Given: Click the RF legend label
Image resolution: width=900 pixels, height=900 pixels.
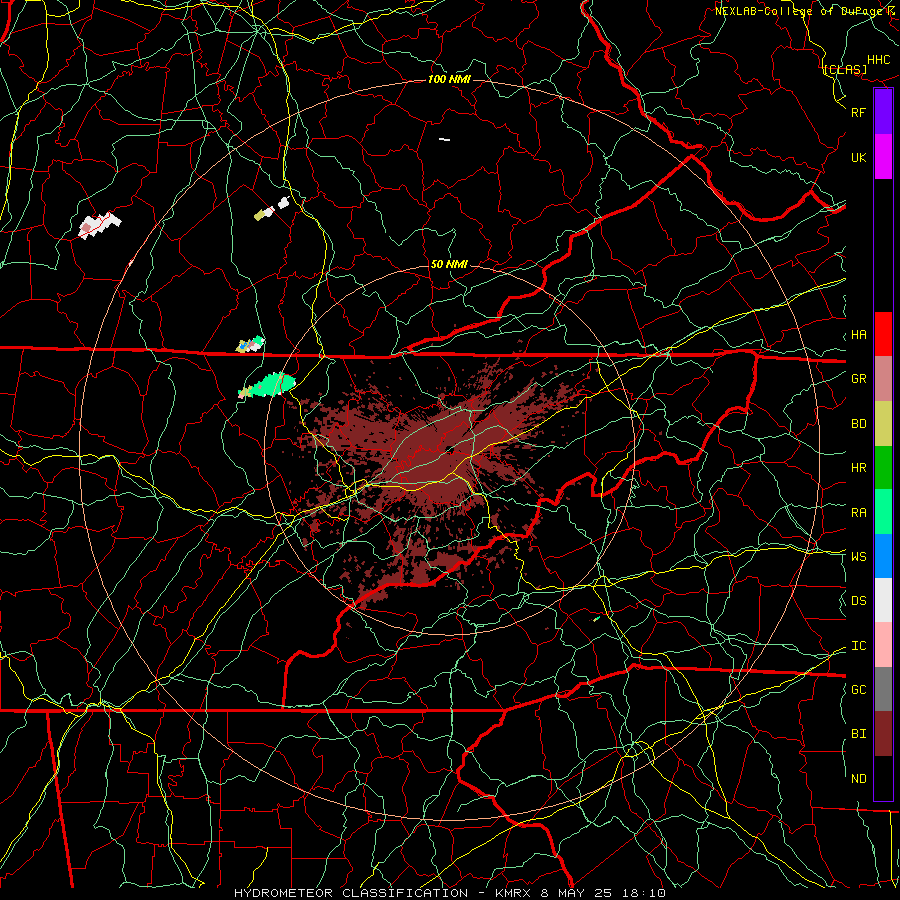Looking at the screenshot, I should click(859, 112).
